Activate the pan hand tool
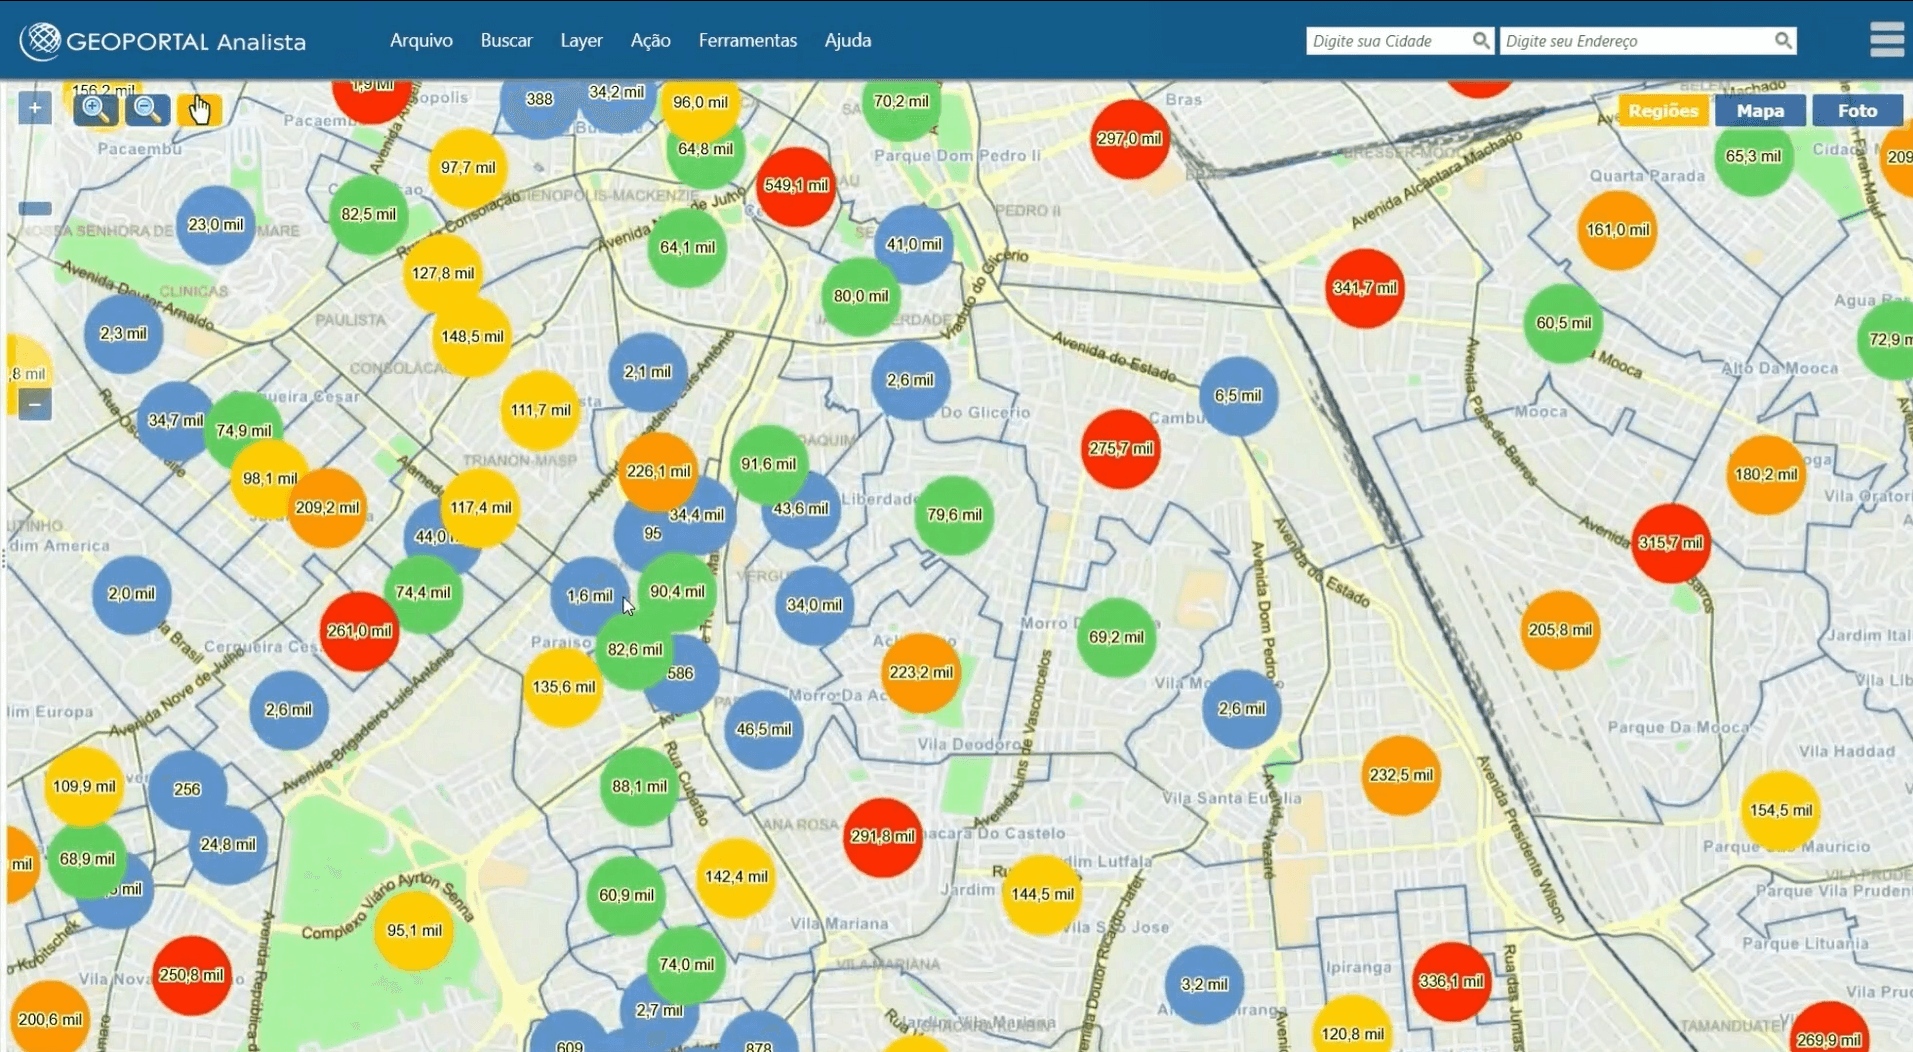This screenshot has height=1052, width=1913. click(x=199, y=109)
